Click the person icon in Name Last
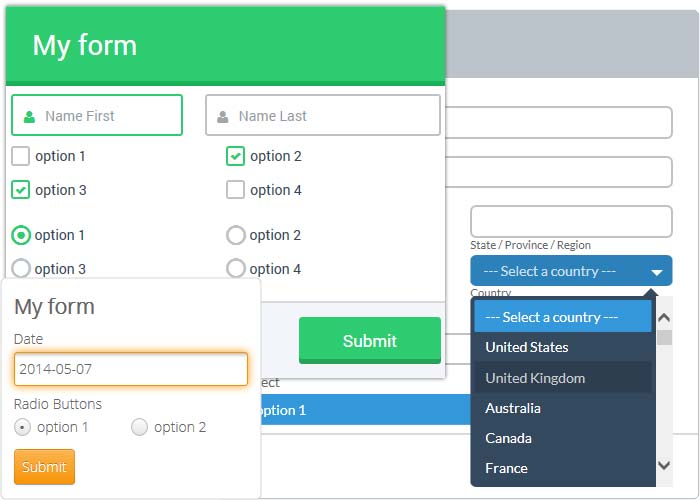700x500 pixels. coord(223,116)
